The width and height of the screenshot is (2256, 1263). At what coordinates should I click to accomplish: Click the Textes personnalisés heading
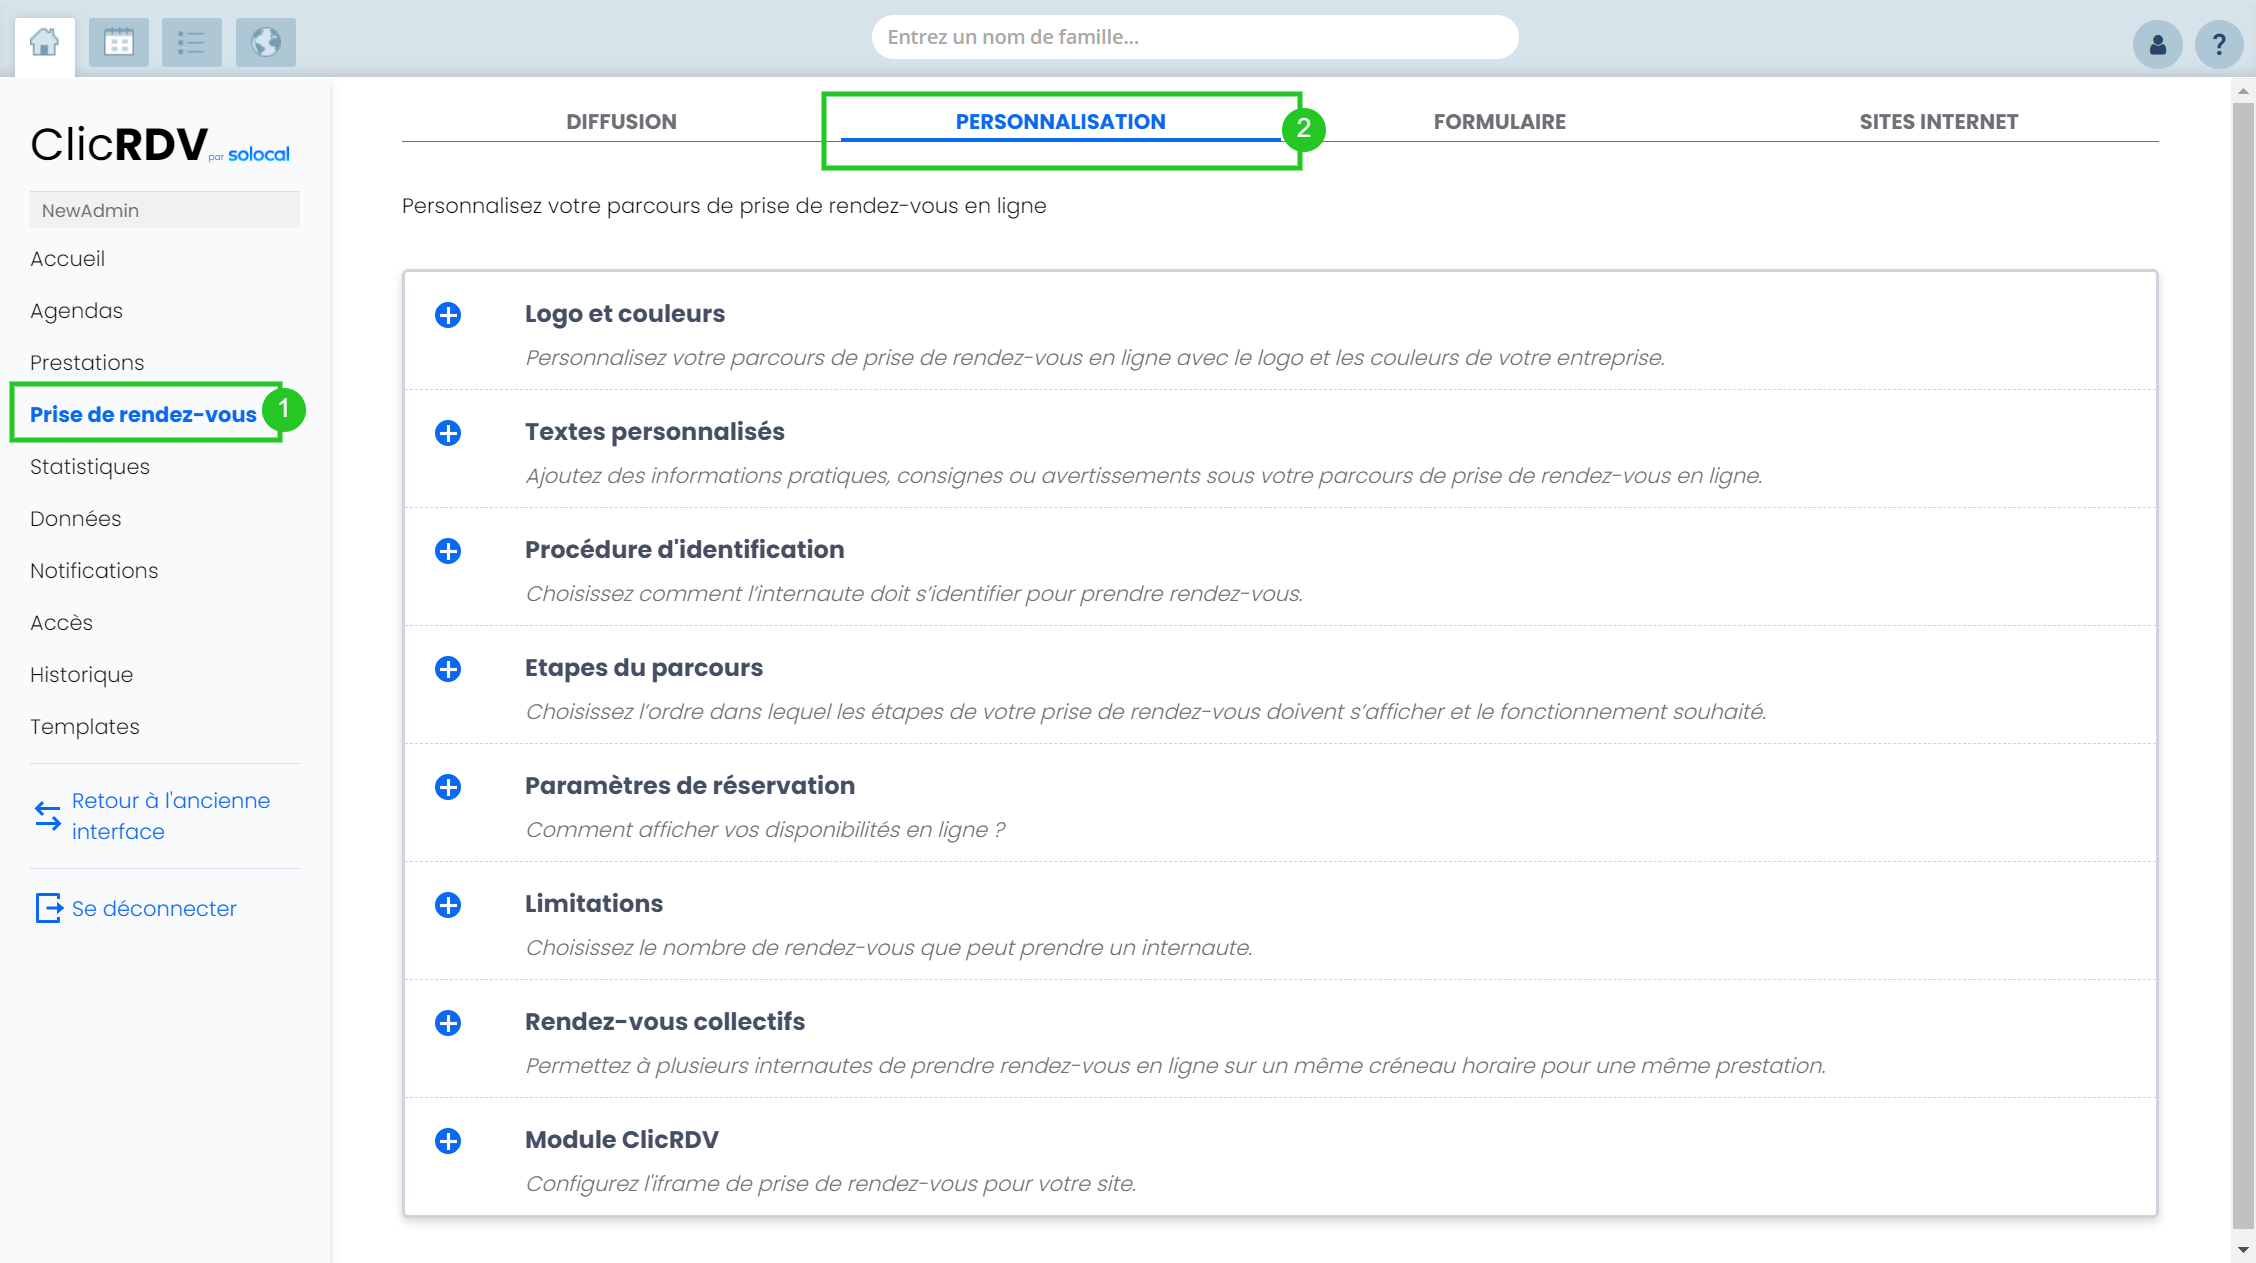pyautogui.click(x=655, y=432)
